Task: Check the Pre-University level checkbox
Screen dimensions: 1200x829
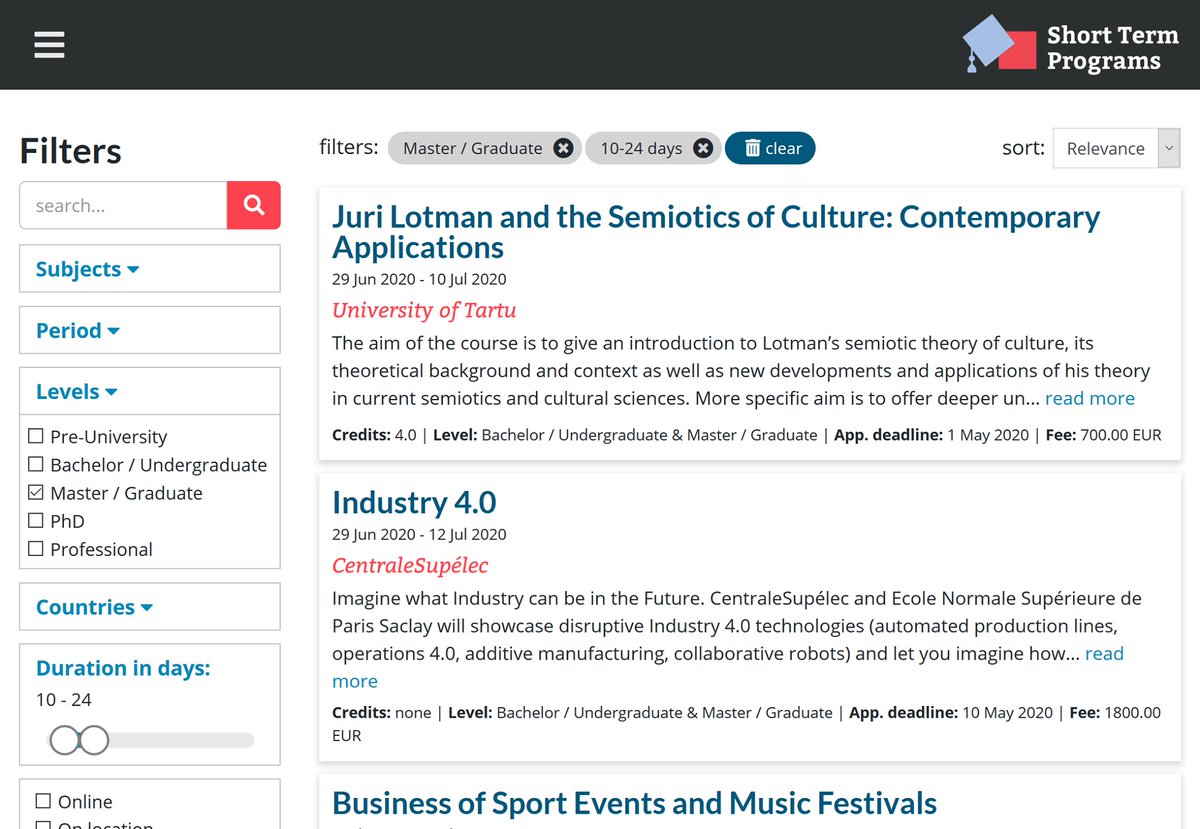Action: coord(36,436)
